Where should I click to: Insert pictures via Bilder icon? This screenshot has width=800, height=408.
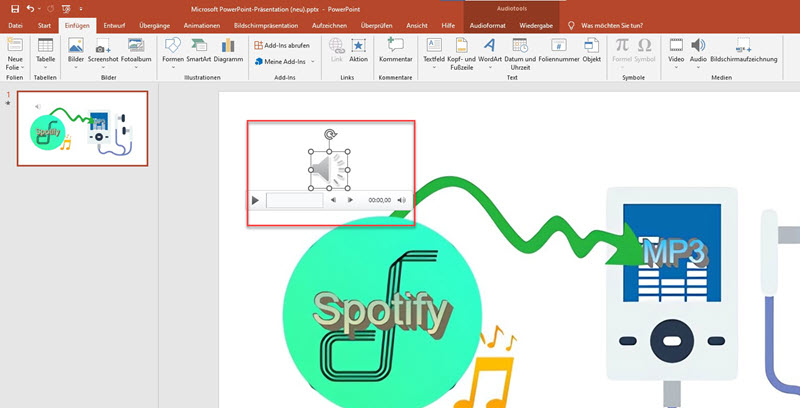point(76,45)
